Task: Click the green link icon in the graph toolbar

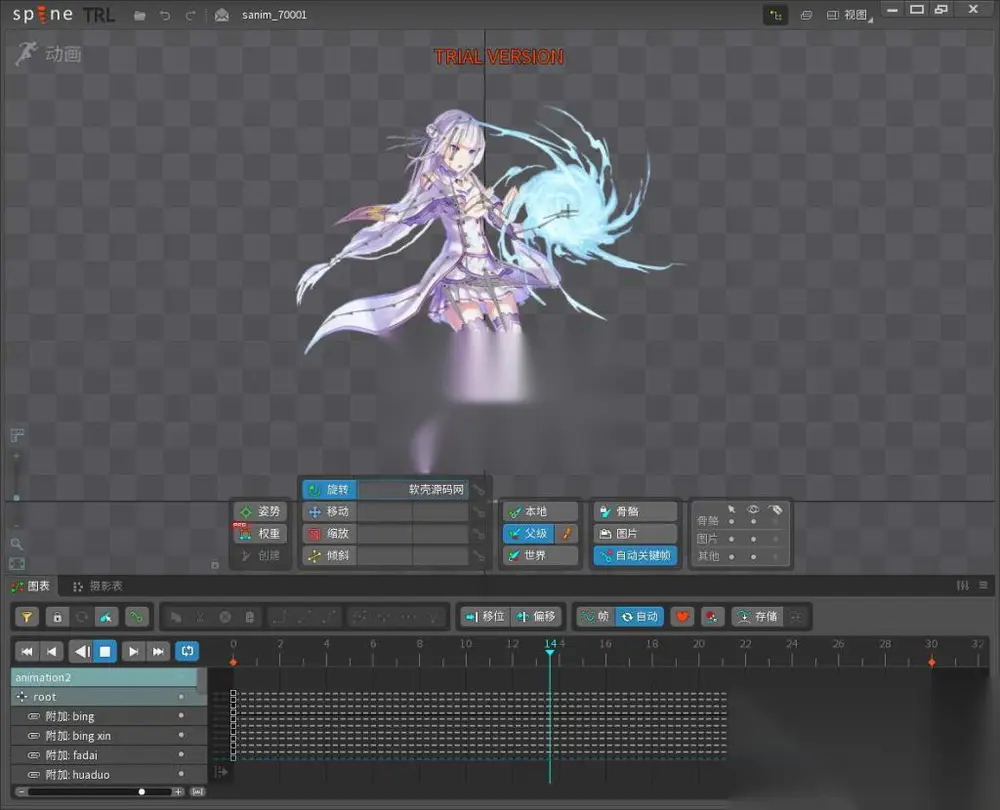Action: point(136,617)
